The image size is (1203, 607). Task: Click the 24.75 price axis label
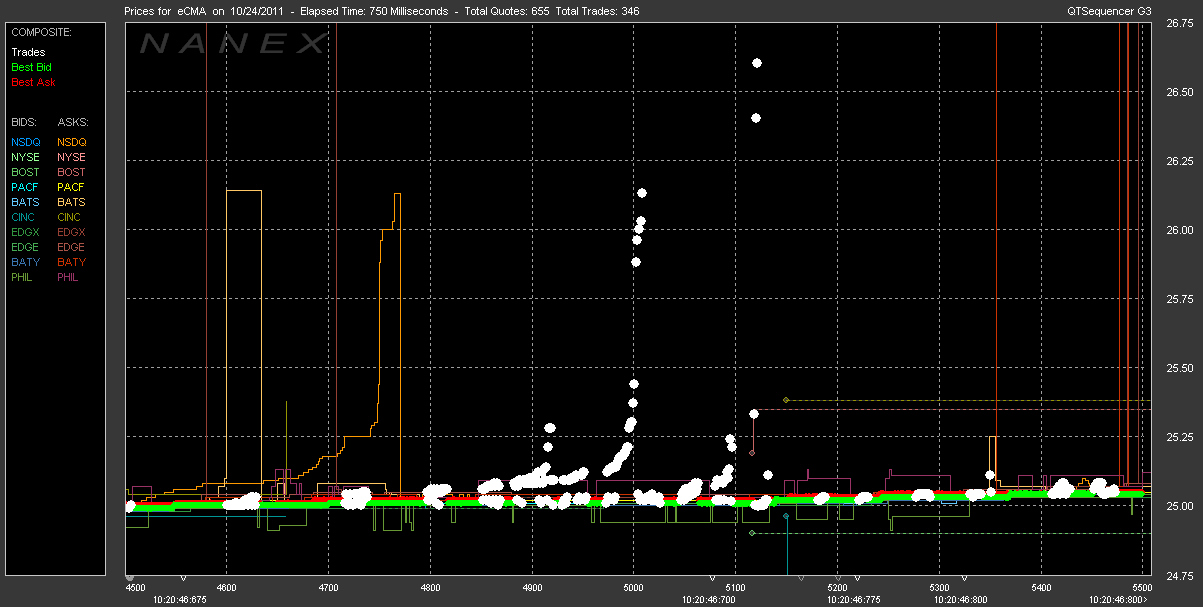point(1181,575)
